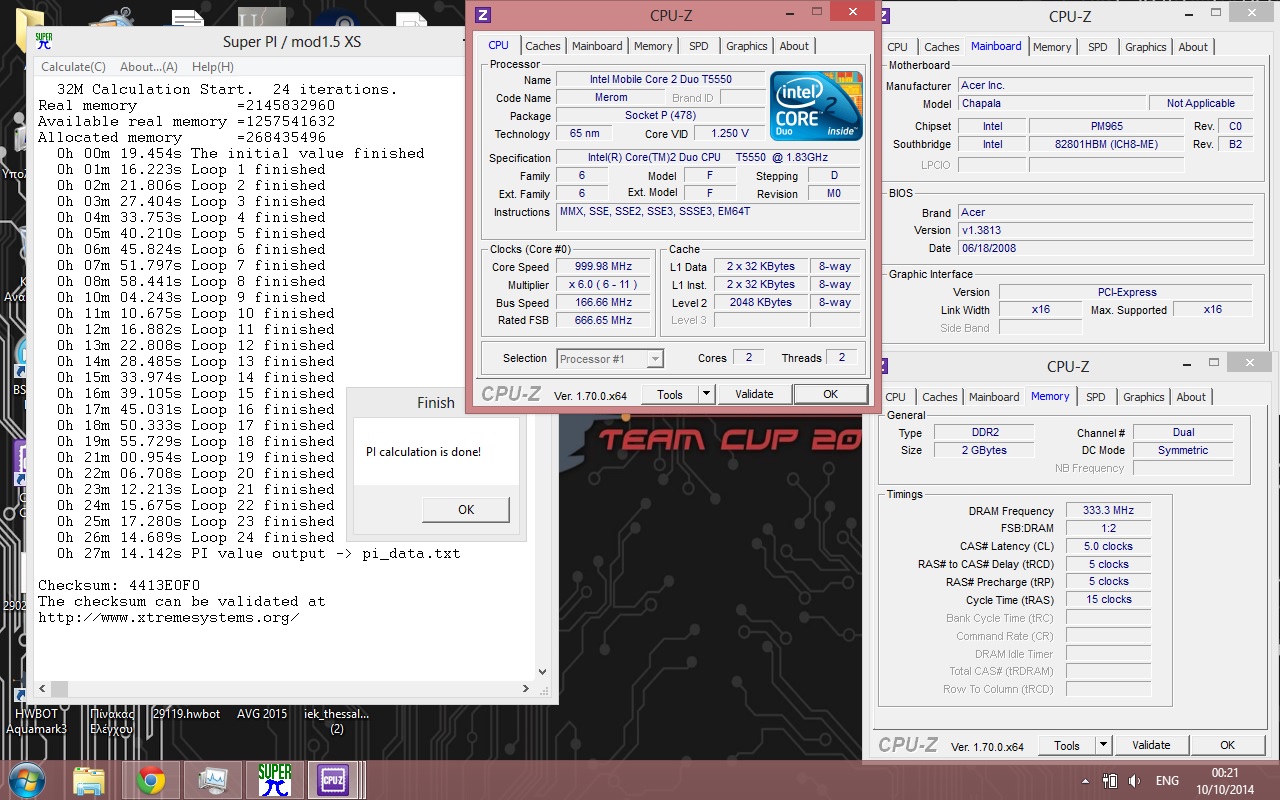The height and width of the screenshot is (800, 1280).
Task: Select About tab in the Mainboard CPU-Z window
Action: pos(1193,47)
